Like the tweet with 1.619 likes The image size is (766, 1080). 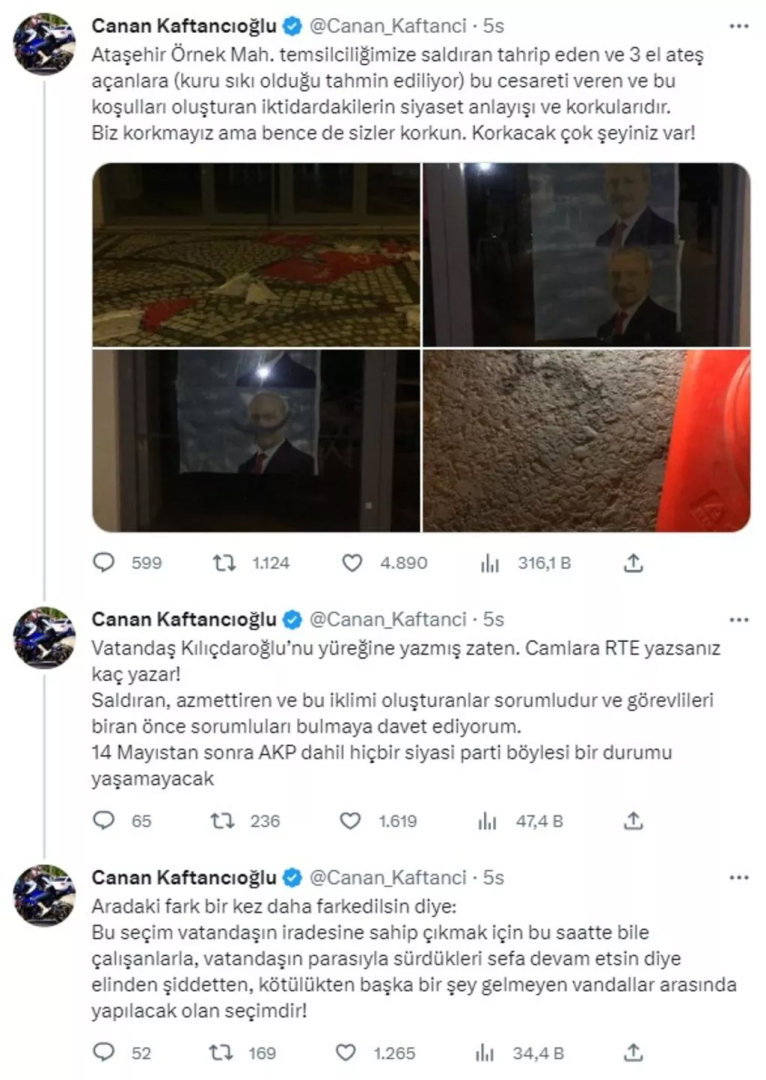(x=350, y=821)
